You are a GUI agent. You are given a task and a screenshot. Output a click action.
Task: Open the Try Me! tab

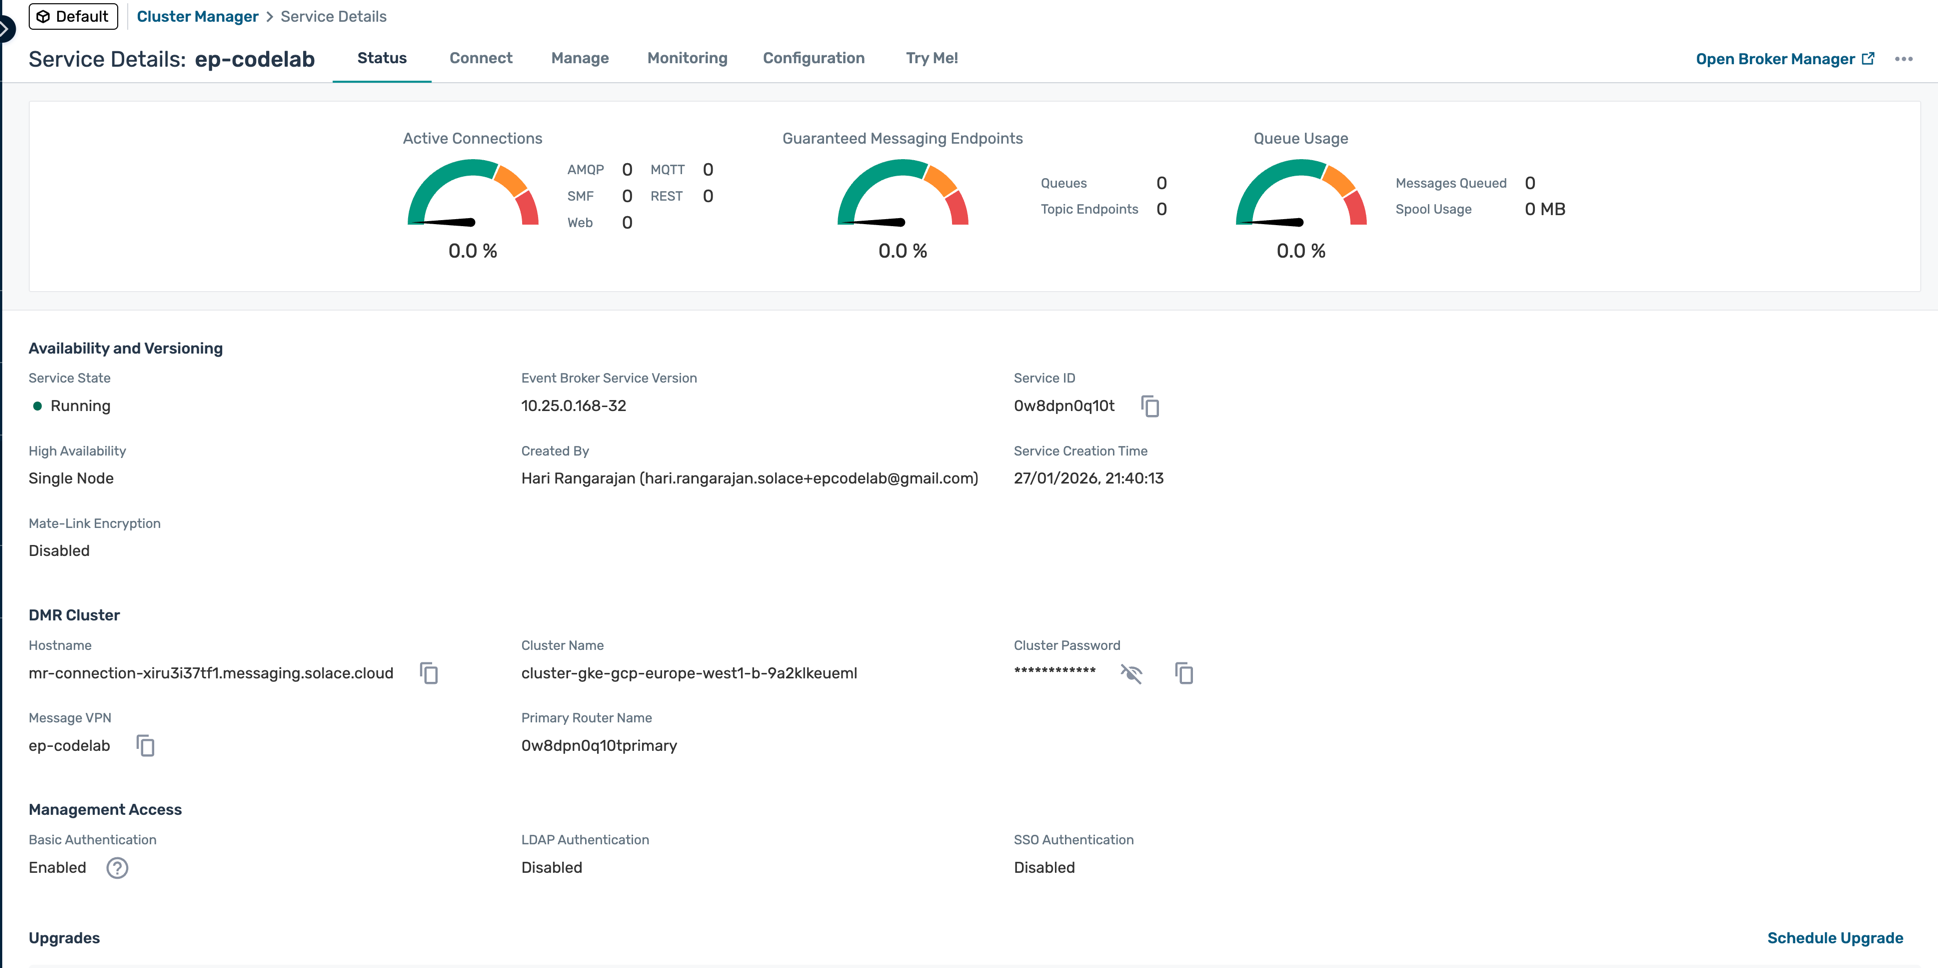[931, 58]
